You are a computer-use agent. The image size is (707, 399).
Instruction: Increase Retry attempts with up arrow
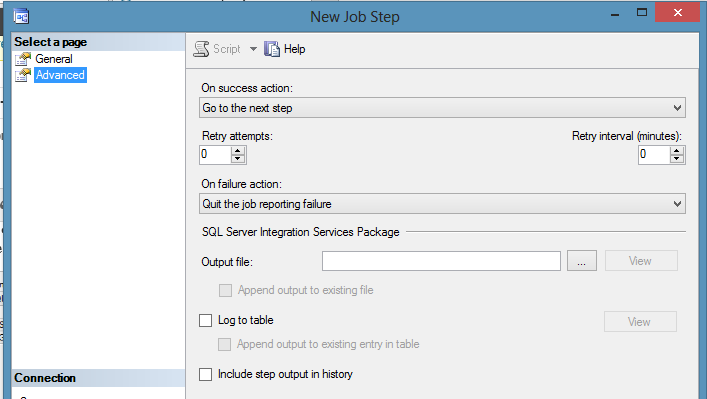(x=238, y=151)
